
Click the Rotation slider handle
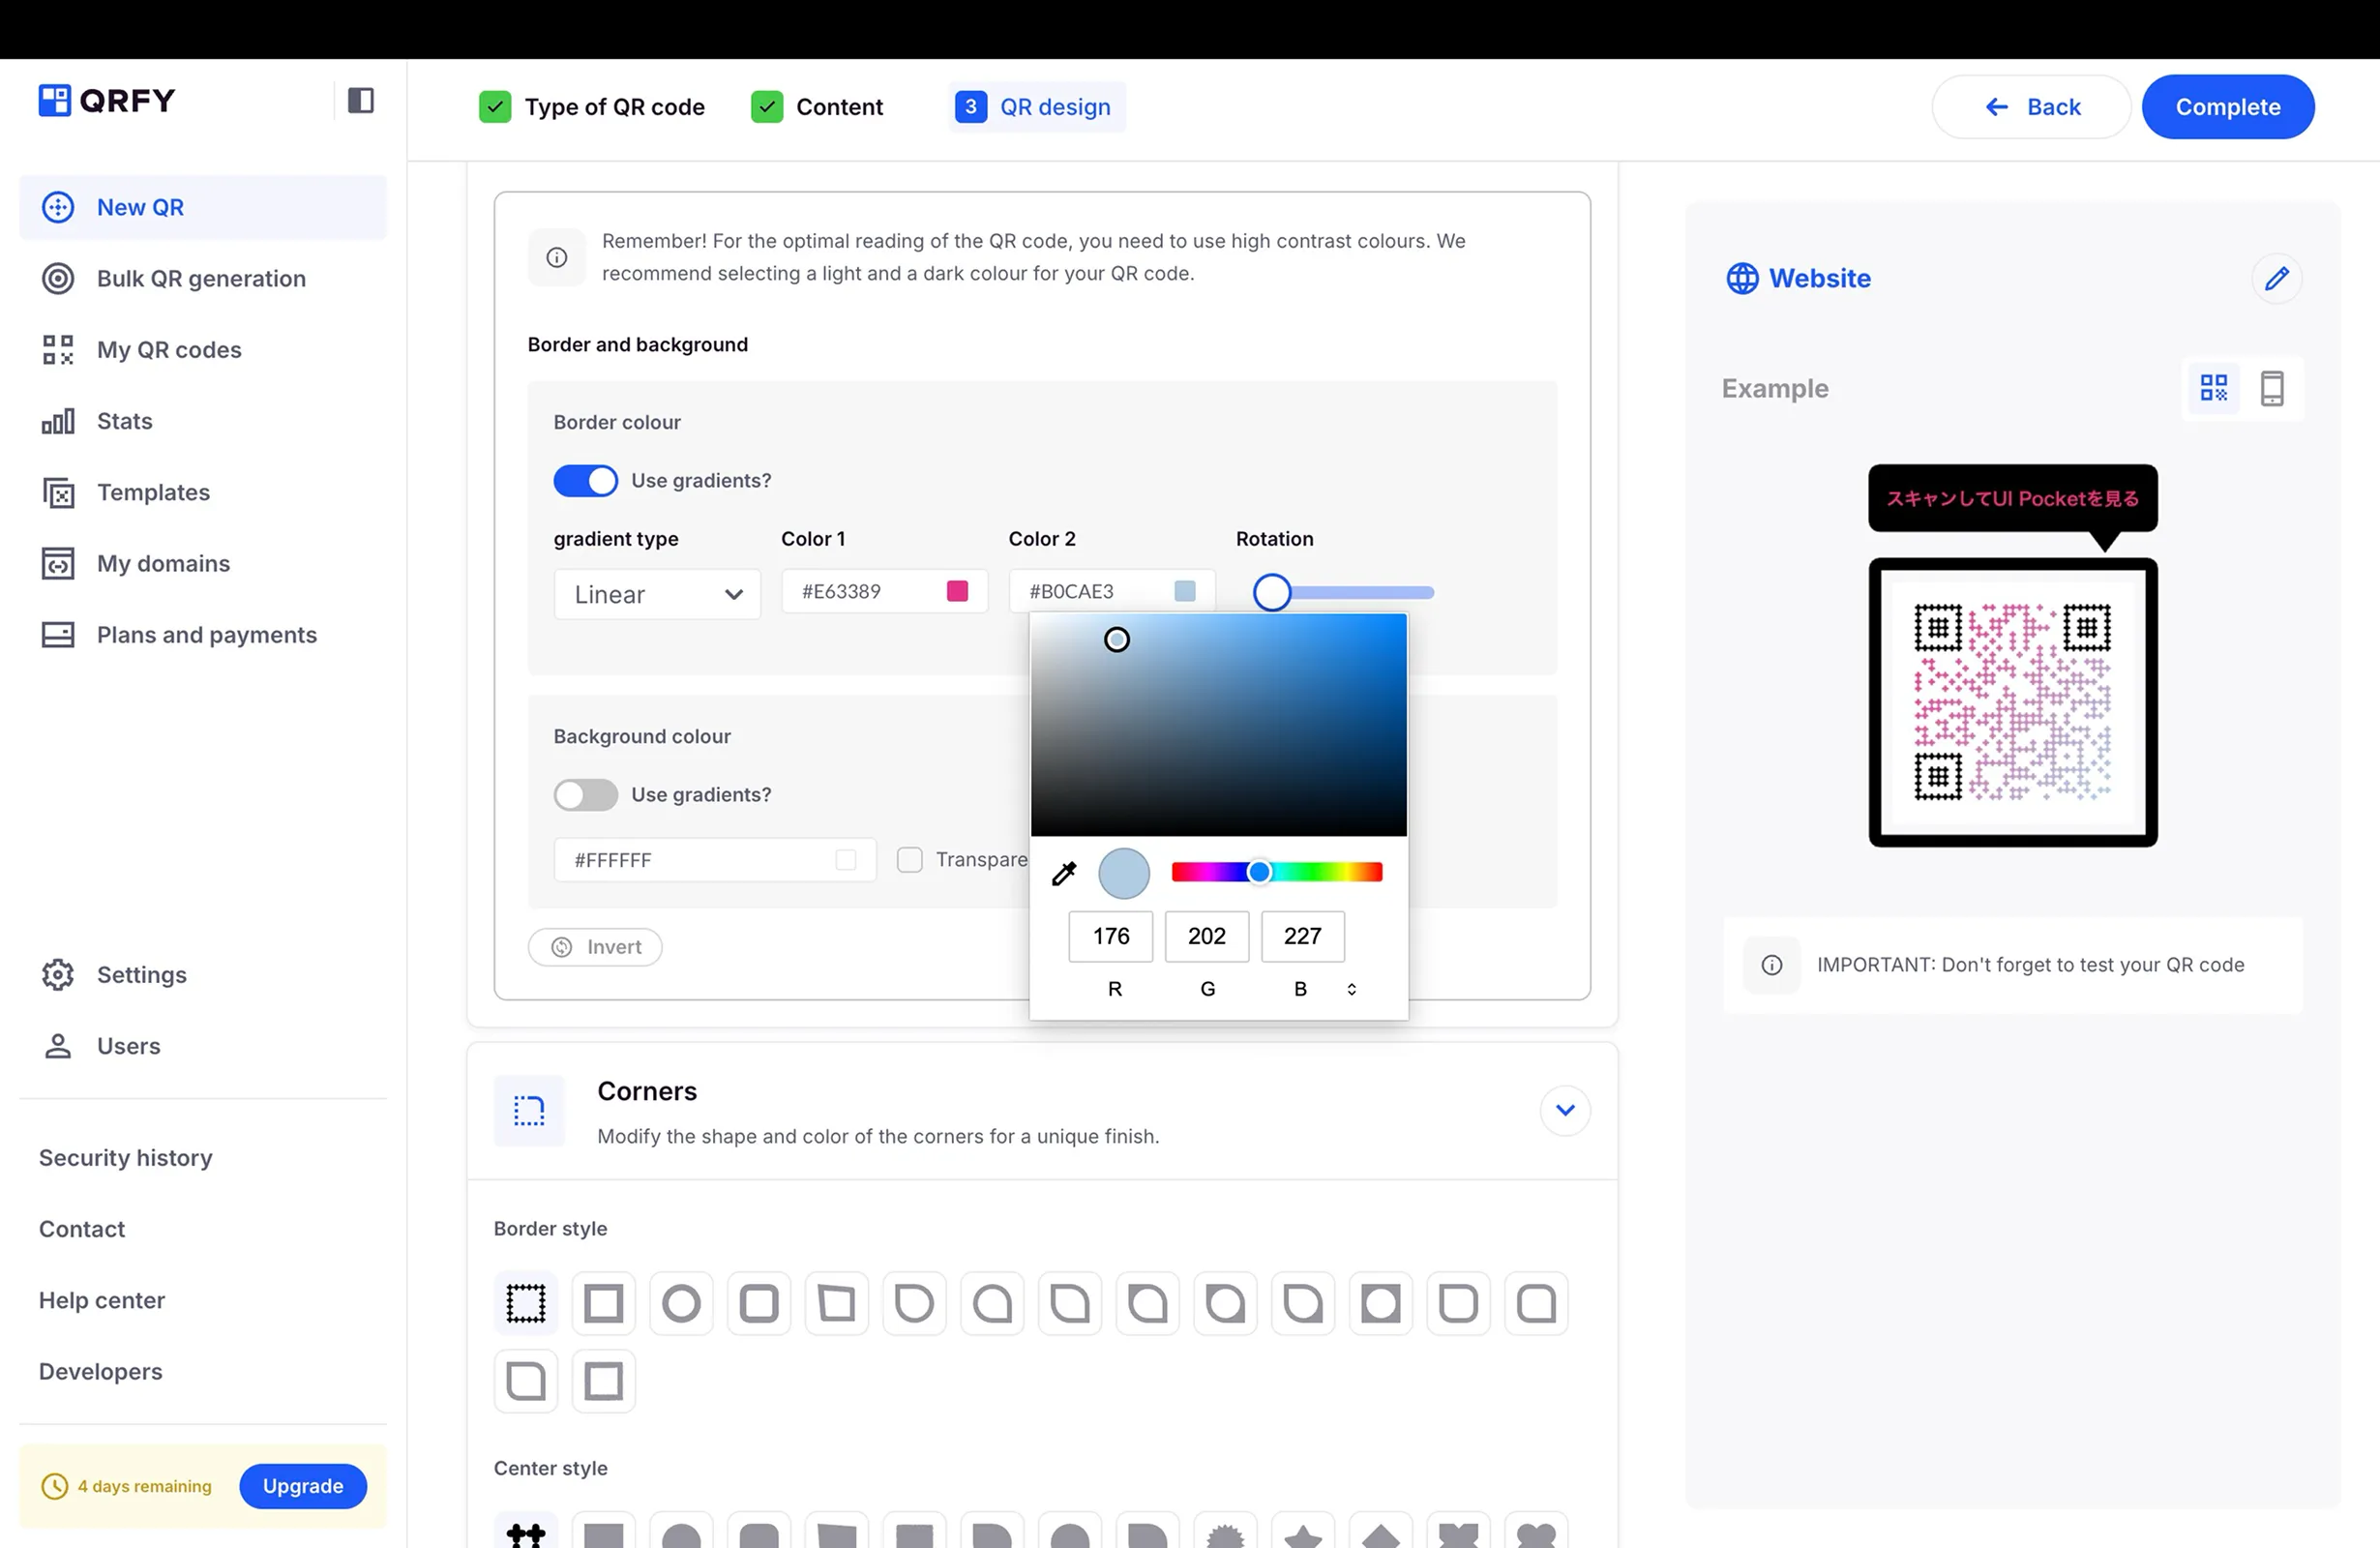pyautogui.click(x=1272, y=592)
